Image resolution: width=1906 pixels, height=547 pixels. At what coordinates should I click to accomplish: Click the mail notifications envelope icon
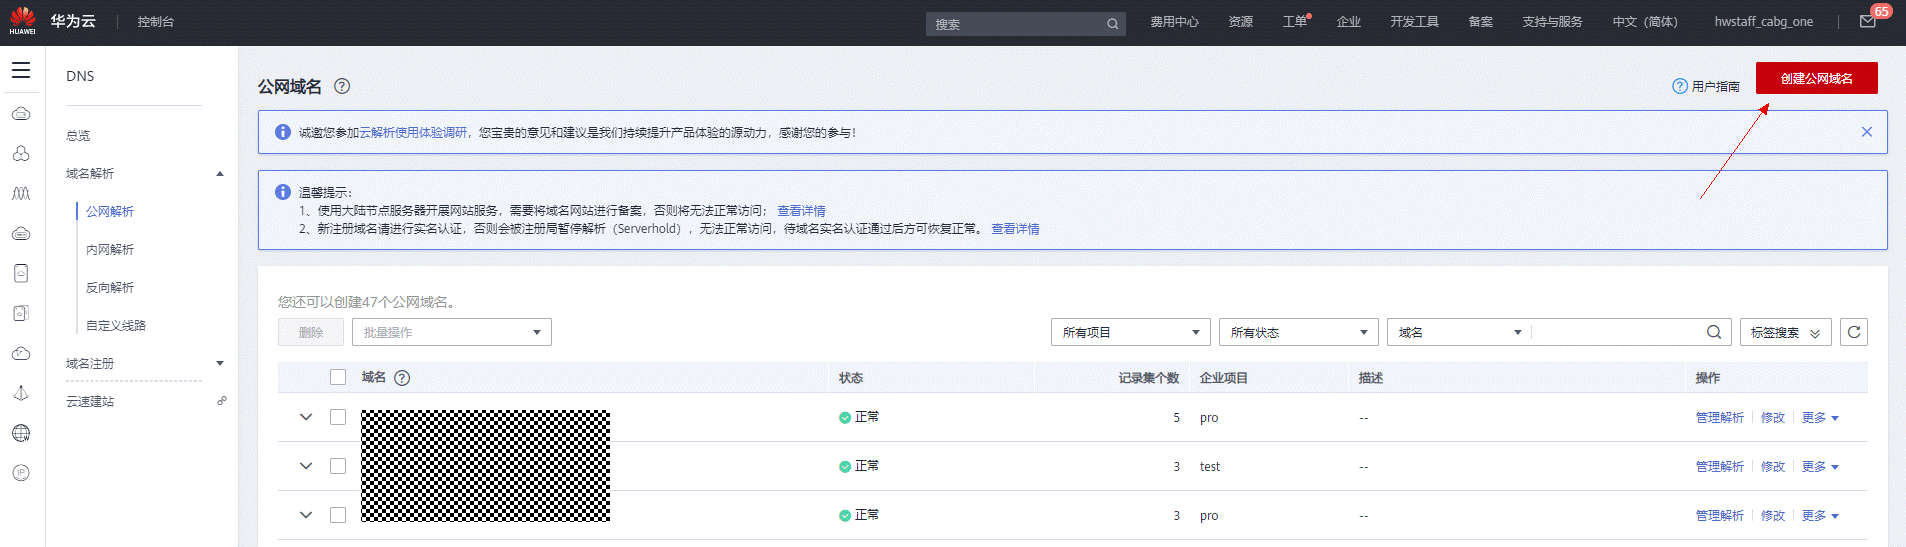tap(1867, 22)
